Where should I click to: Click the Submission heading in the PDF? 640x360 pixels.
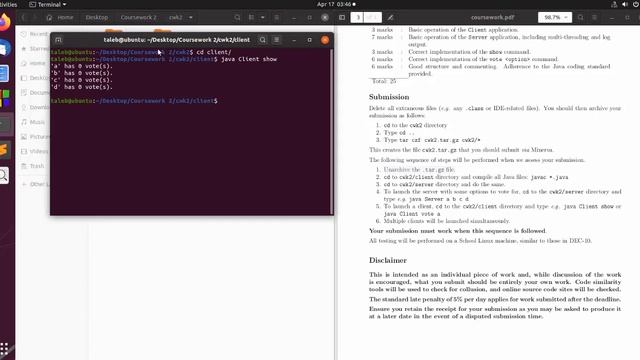[389, 97]
